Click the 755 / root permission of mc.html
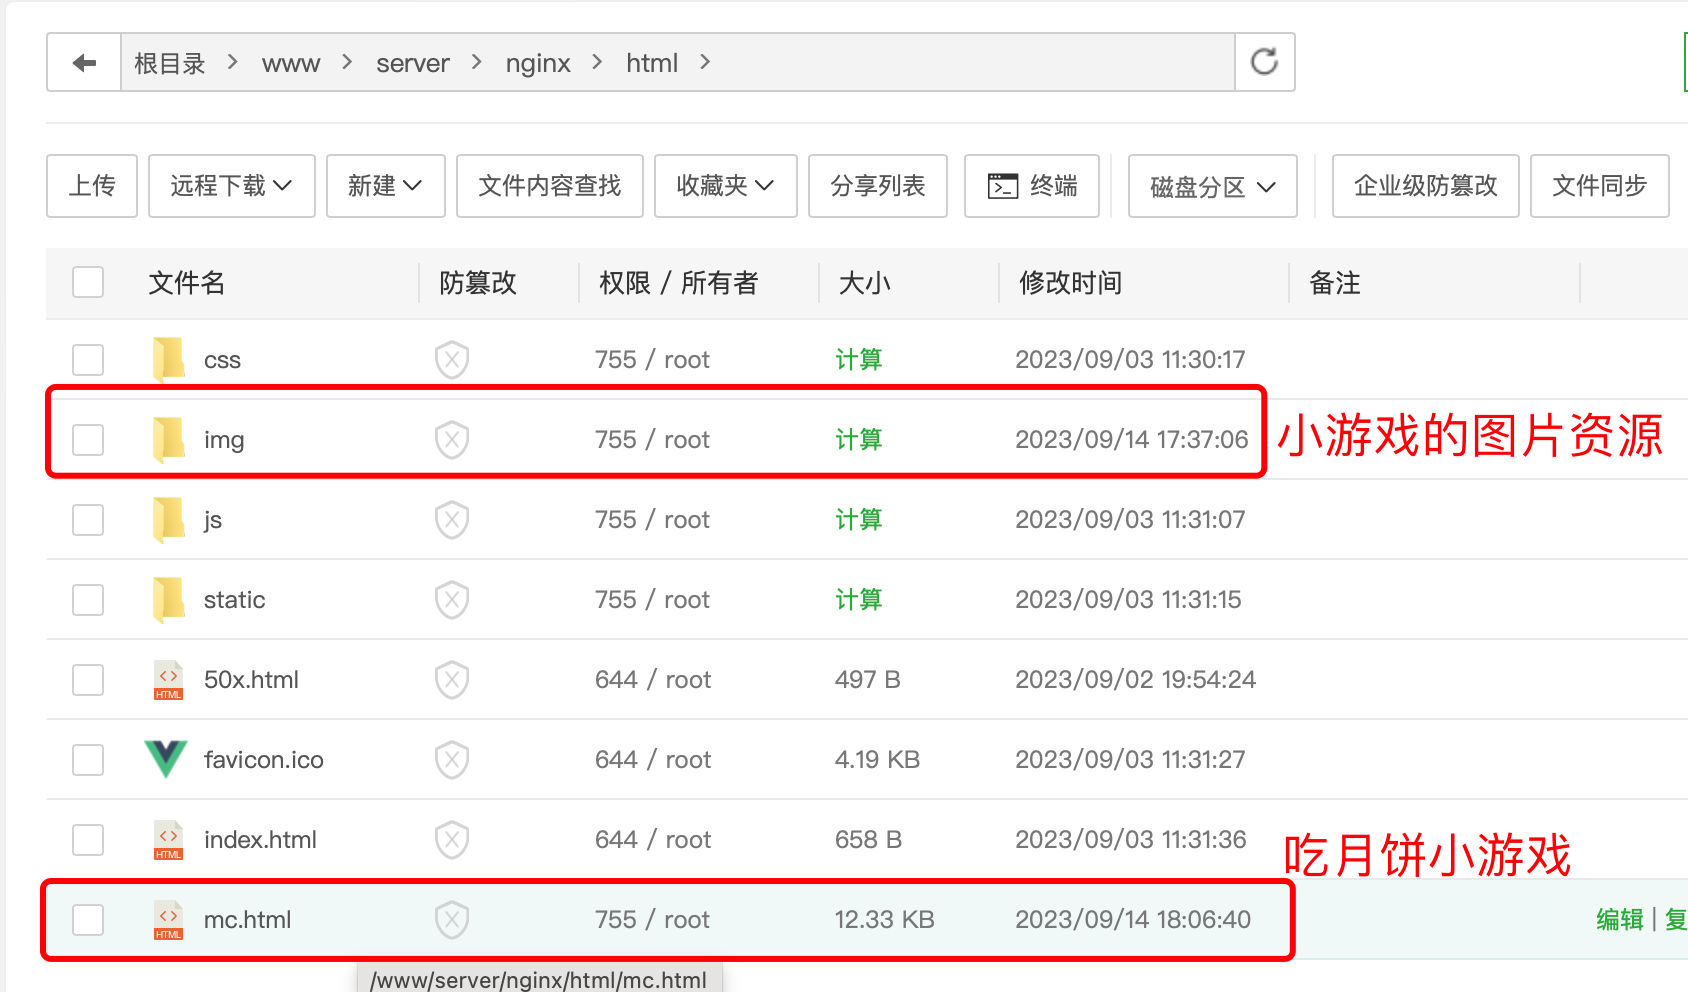Screen dimensions: 1688x992 tap(653, 920)
